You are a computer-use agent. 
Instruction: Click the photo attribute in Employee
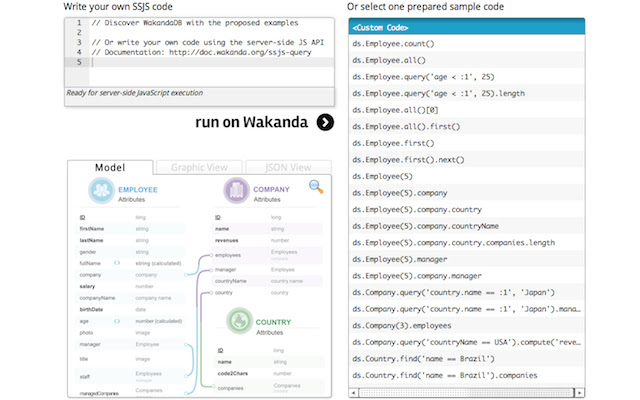point(86,333)
